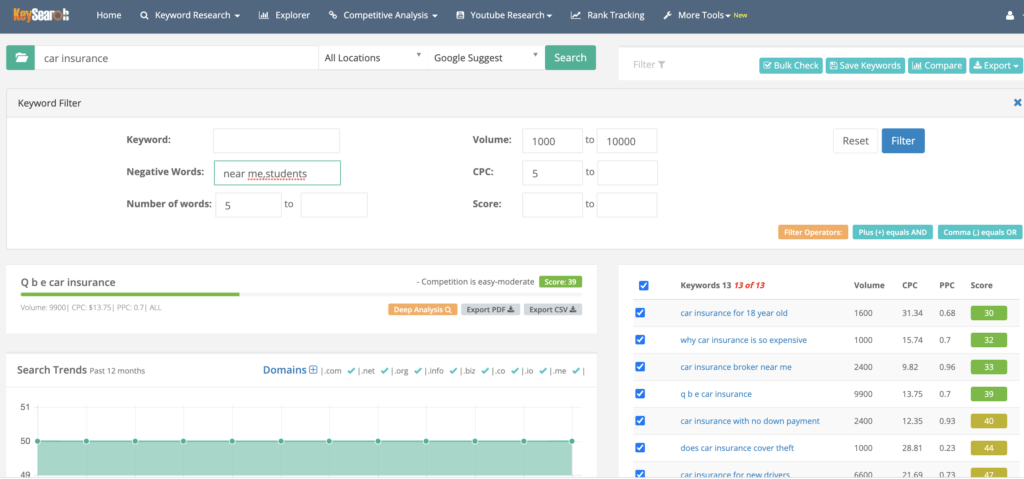Open the green folder icon beside search box

tap(21, 58)
